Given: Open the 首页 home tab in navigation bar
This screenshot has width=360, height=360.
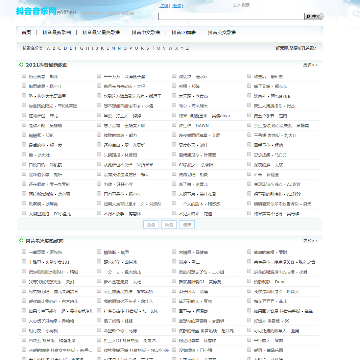Looking at the screenshot, I should [26, 33].
